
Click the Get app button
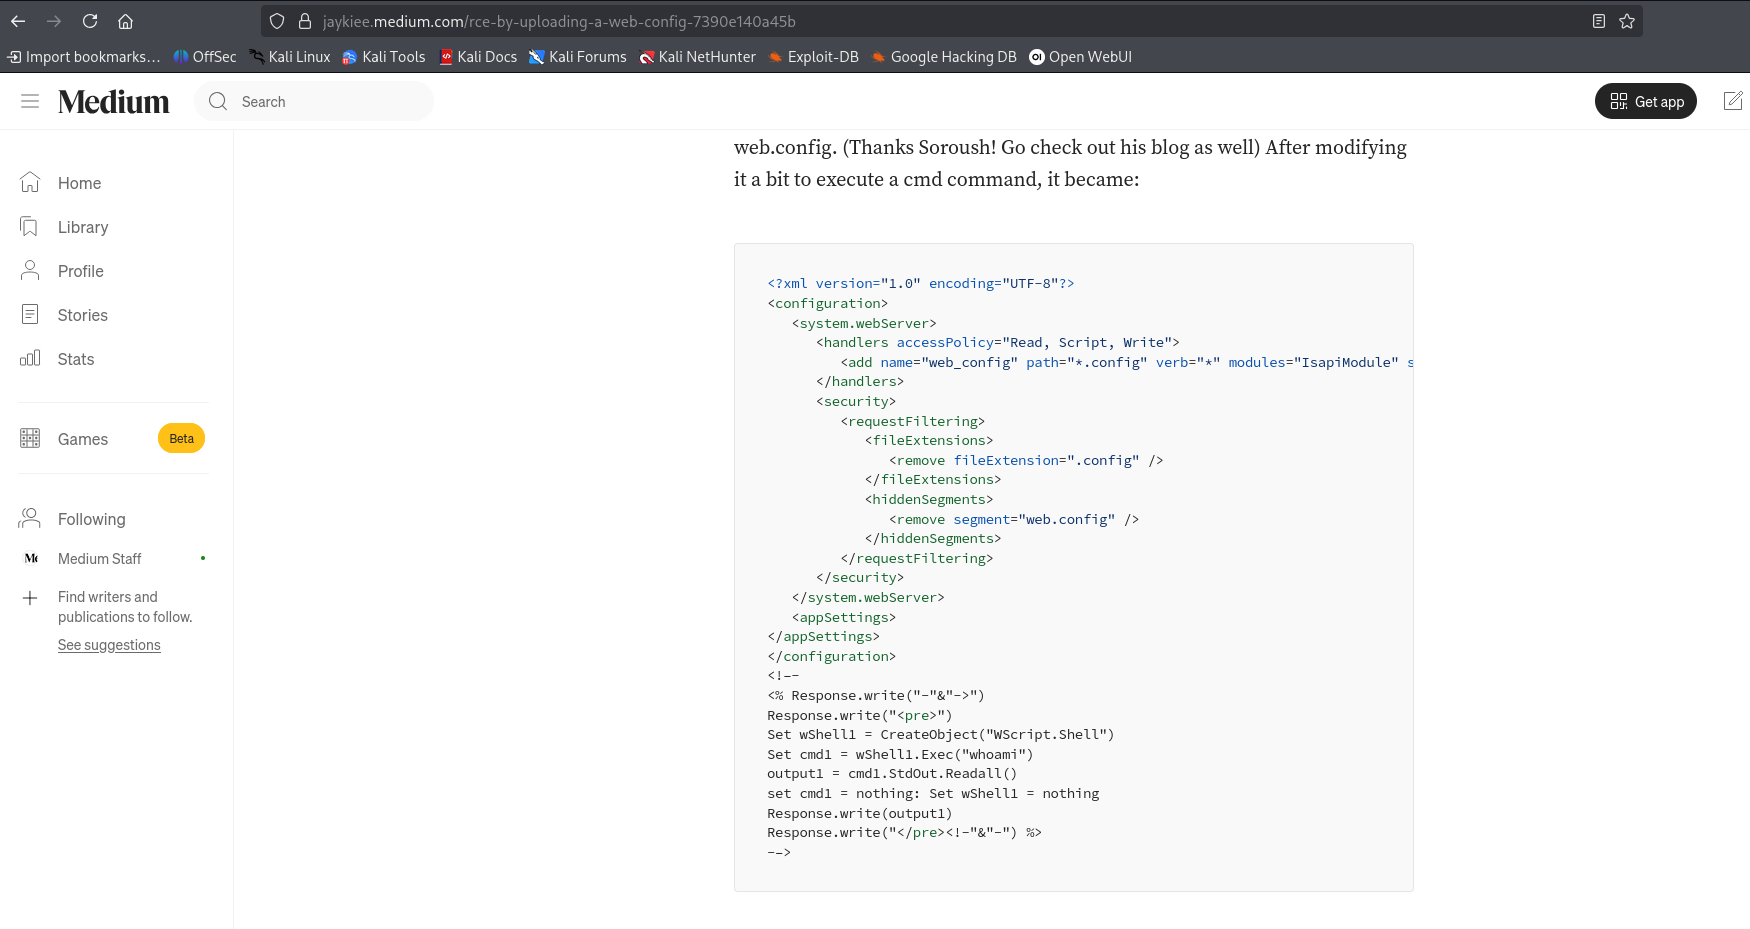(x=1646, y=101)
